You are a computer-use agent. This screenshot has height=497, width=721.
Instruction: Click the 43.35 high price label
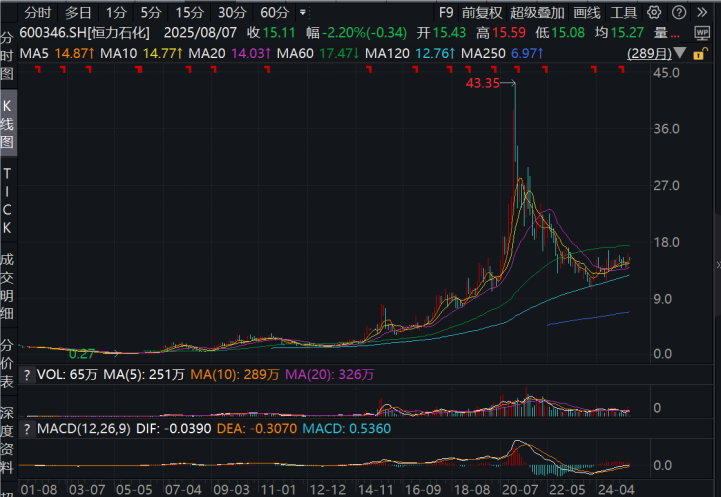pyautogui.click(x=482, y=83)
